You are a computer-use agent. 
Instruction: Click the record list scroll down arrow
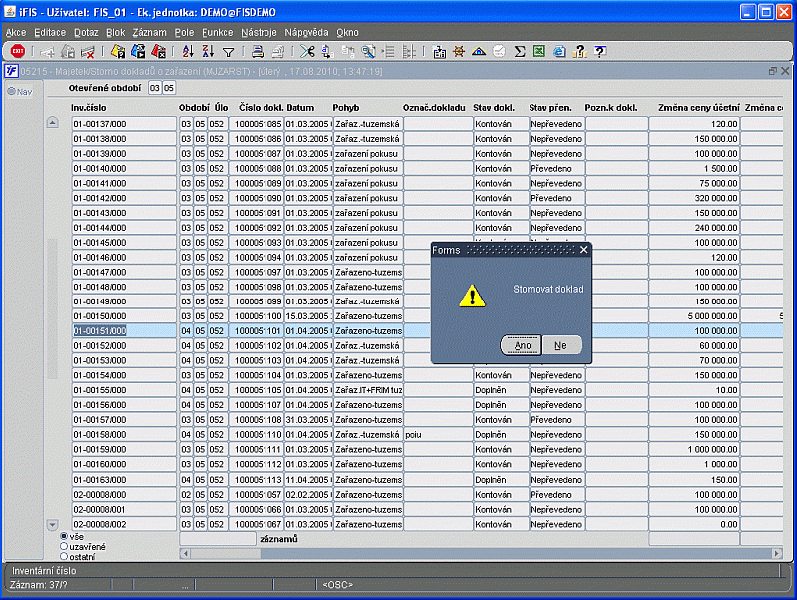point(52,524)
